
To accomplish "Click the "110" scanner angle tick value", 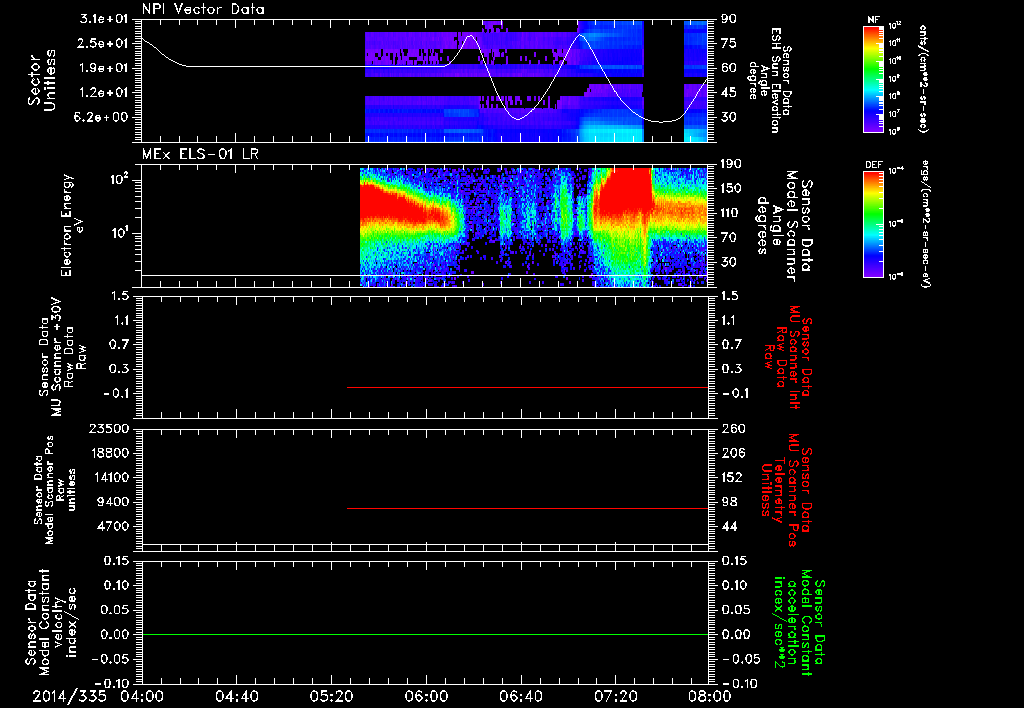I will [x=731, y=213].
